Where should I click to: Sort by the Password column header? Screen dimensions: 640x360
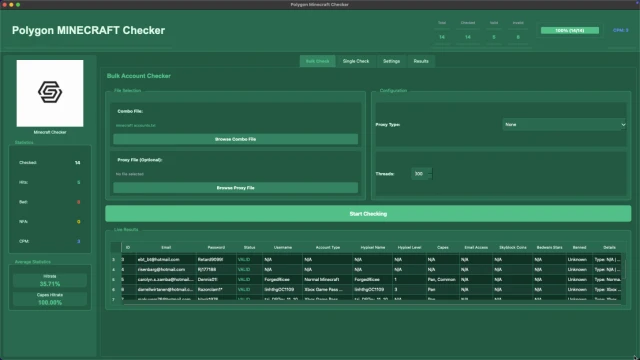point(216,247)
